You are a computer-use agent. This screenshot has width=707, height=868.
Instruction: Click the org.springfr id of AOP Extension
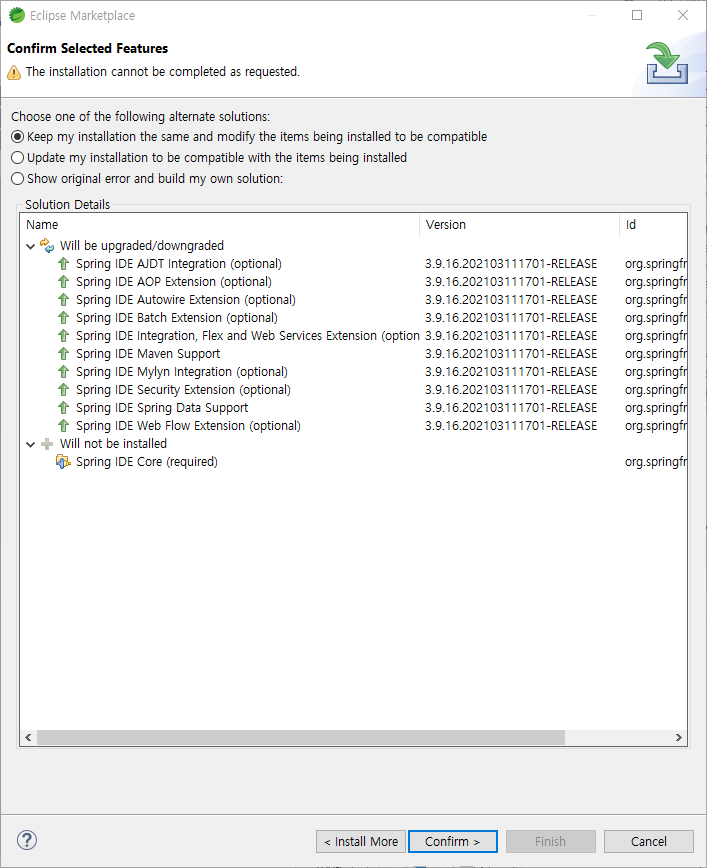[x=656, y=282]
